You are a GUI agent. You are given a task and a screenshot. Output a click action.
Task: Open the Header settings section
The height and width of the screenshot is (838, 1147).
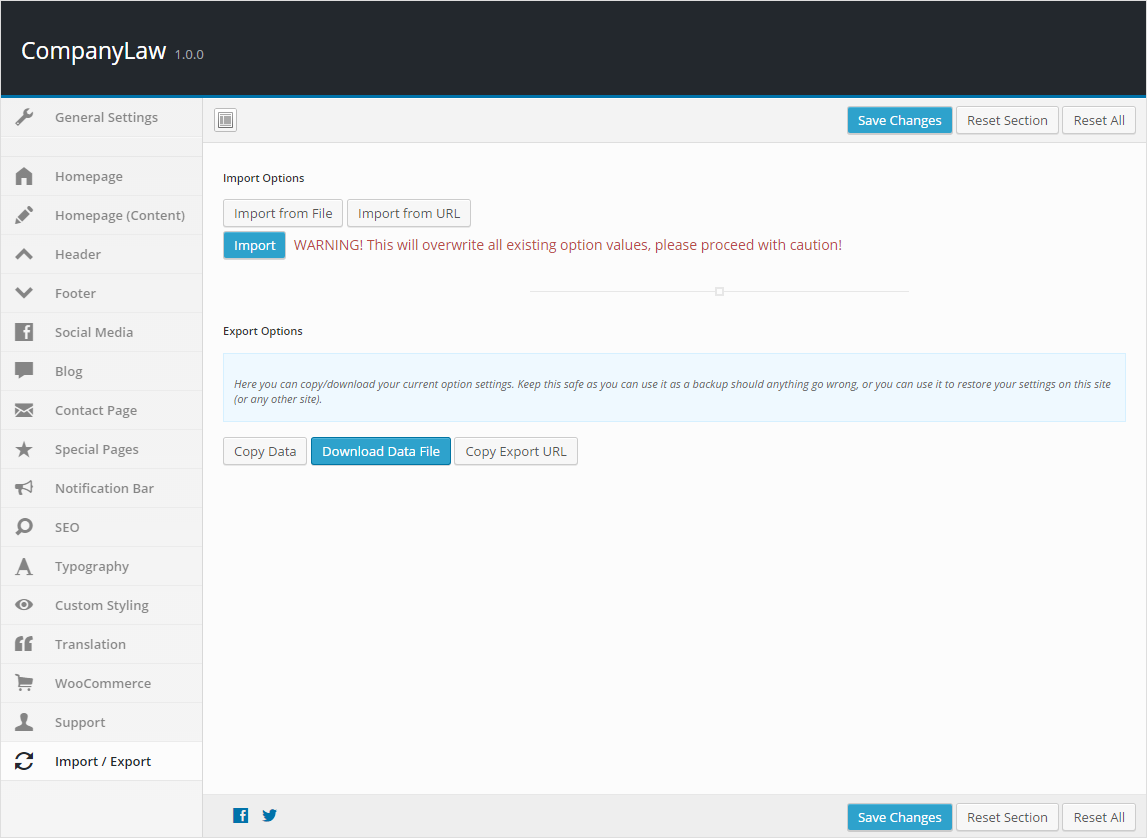[78, 254]
